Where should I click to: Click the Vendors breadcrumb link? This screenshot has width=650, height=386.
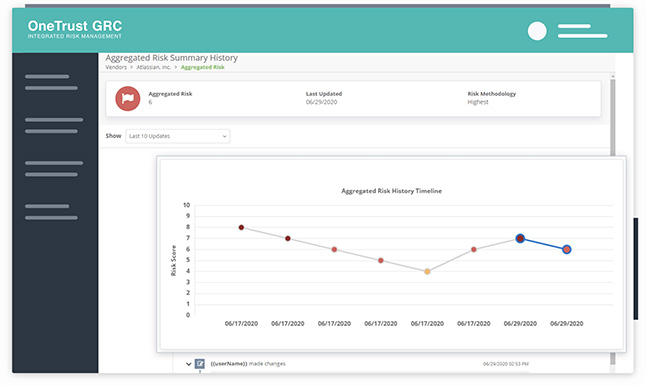[x=116, y=67]
